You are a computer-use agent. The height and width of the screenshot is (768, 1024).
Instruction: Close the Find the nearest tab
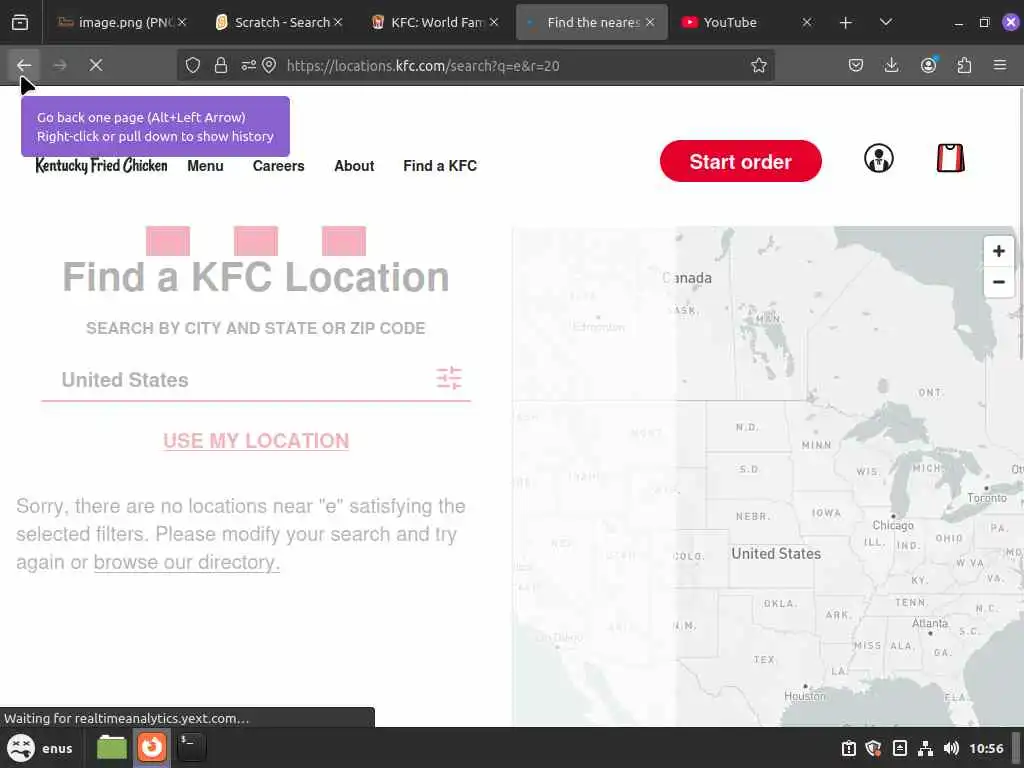click(x=650, y=22)
